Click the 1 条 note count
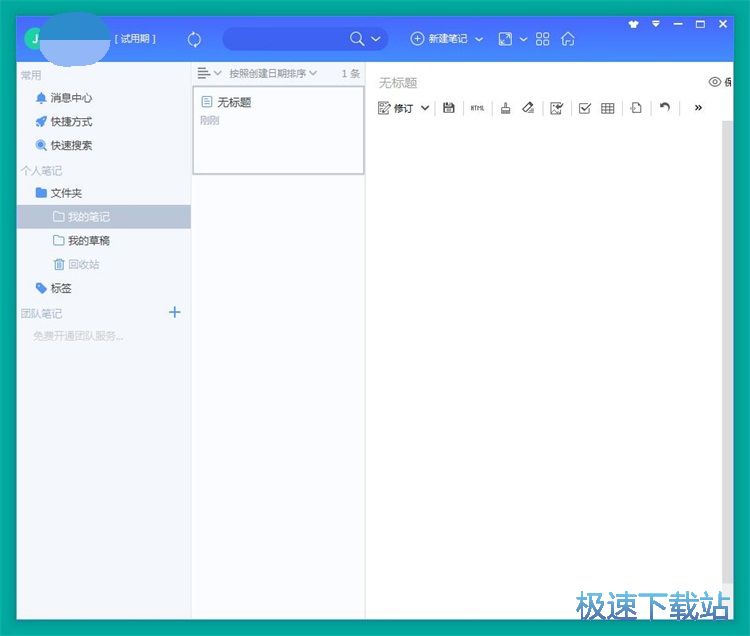 (x=351, y=73)
